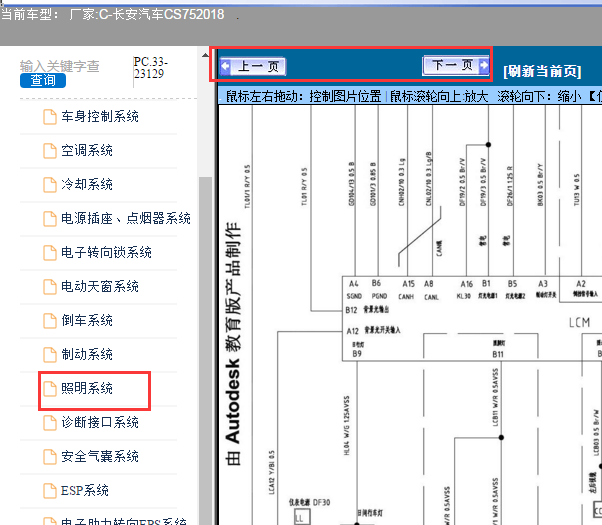This screenshot has width=602, height=525.
Task: Click the 输入关键字查 keyword input field
Action: coord(60,66)
